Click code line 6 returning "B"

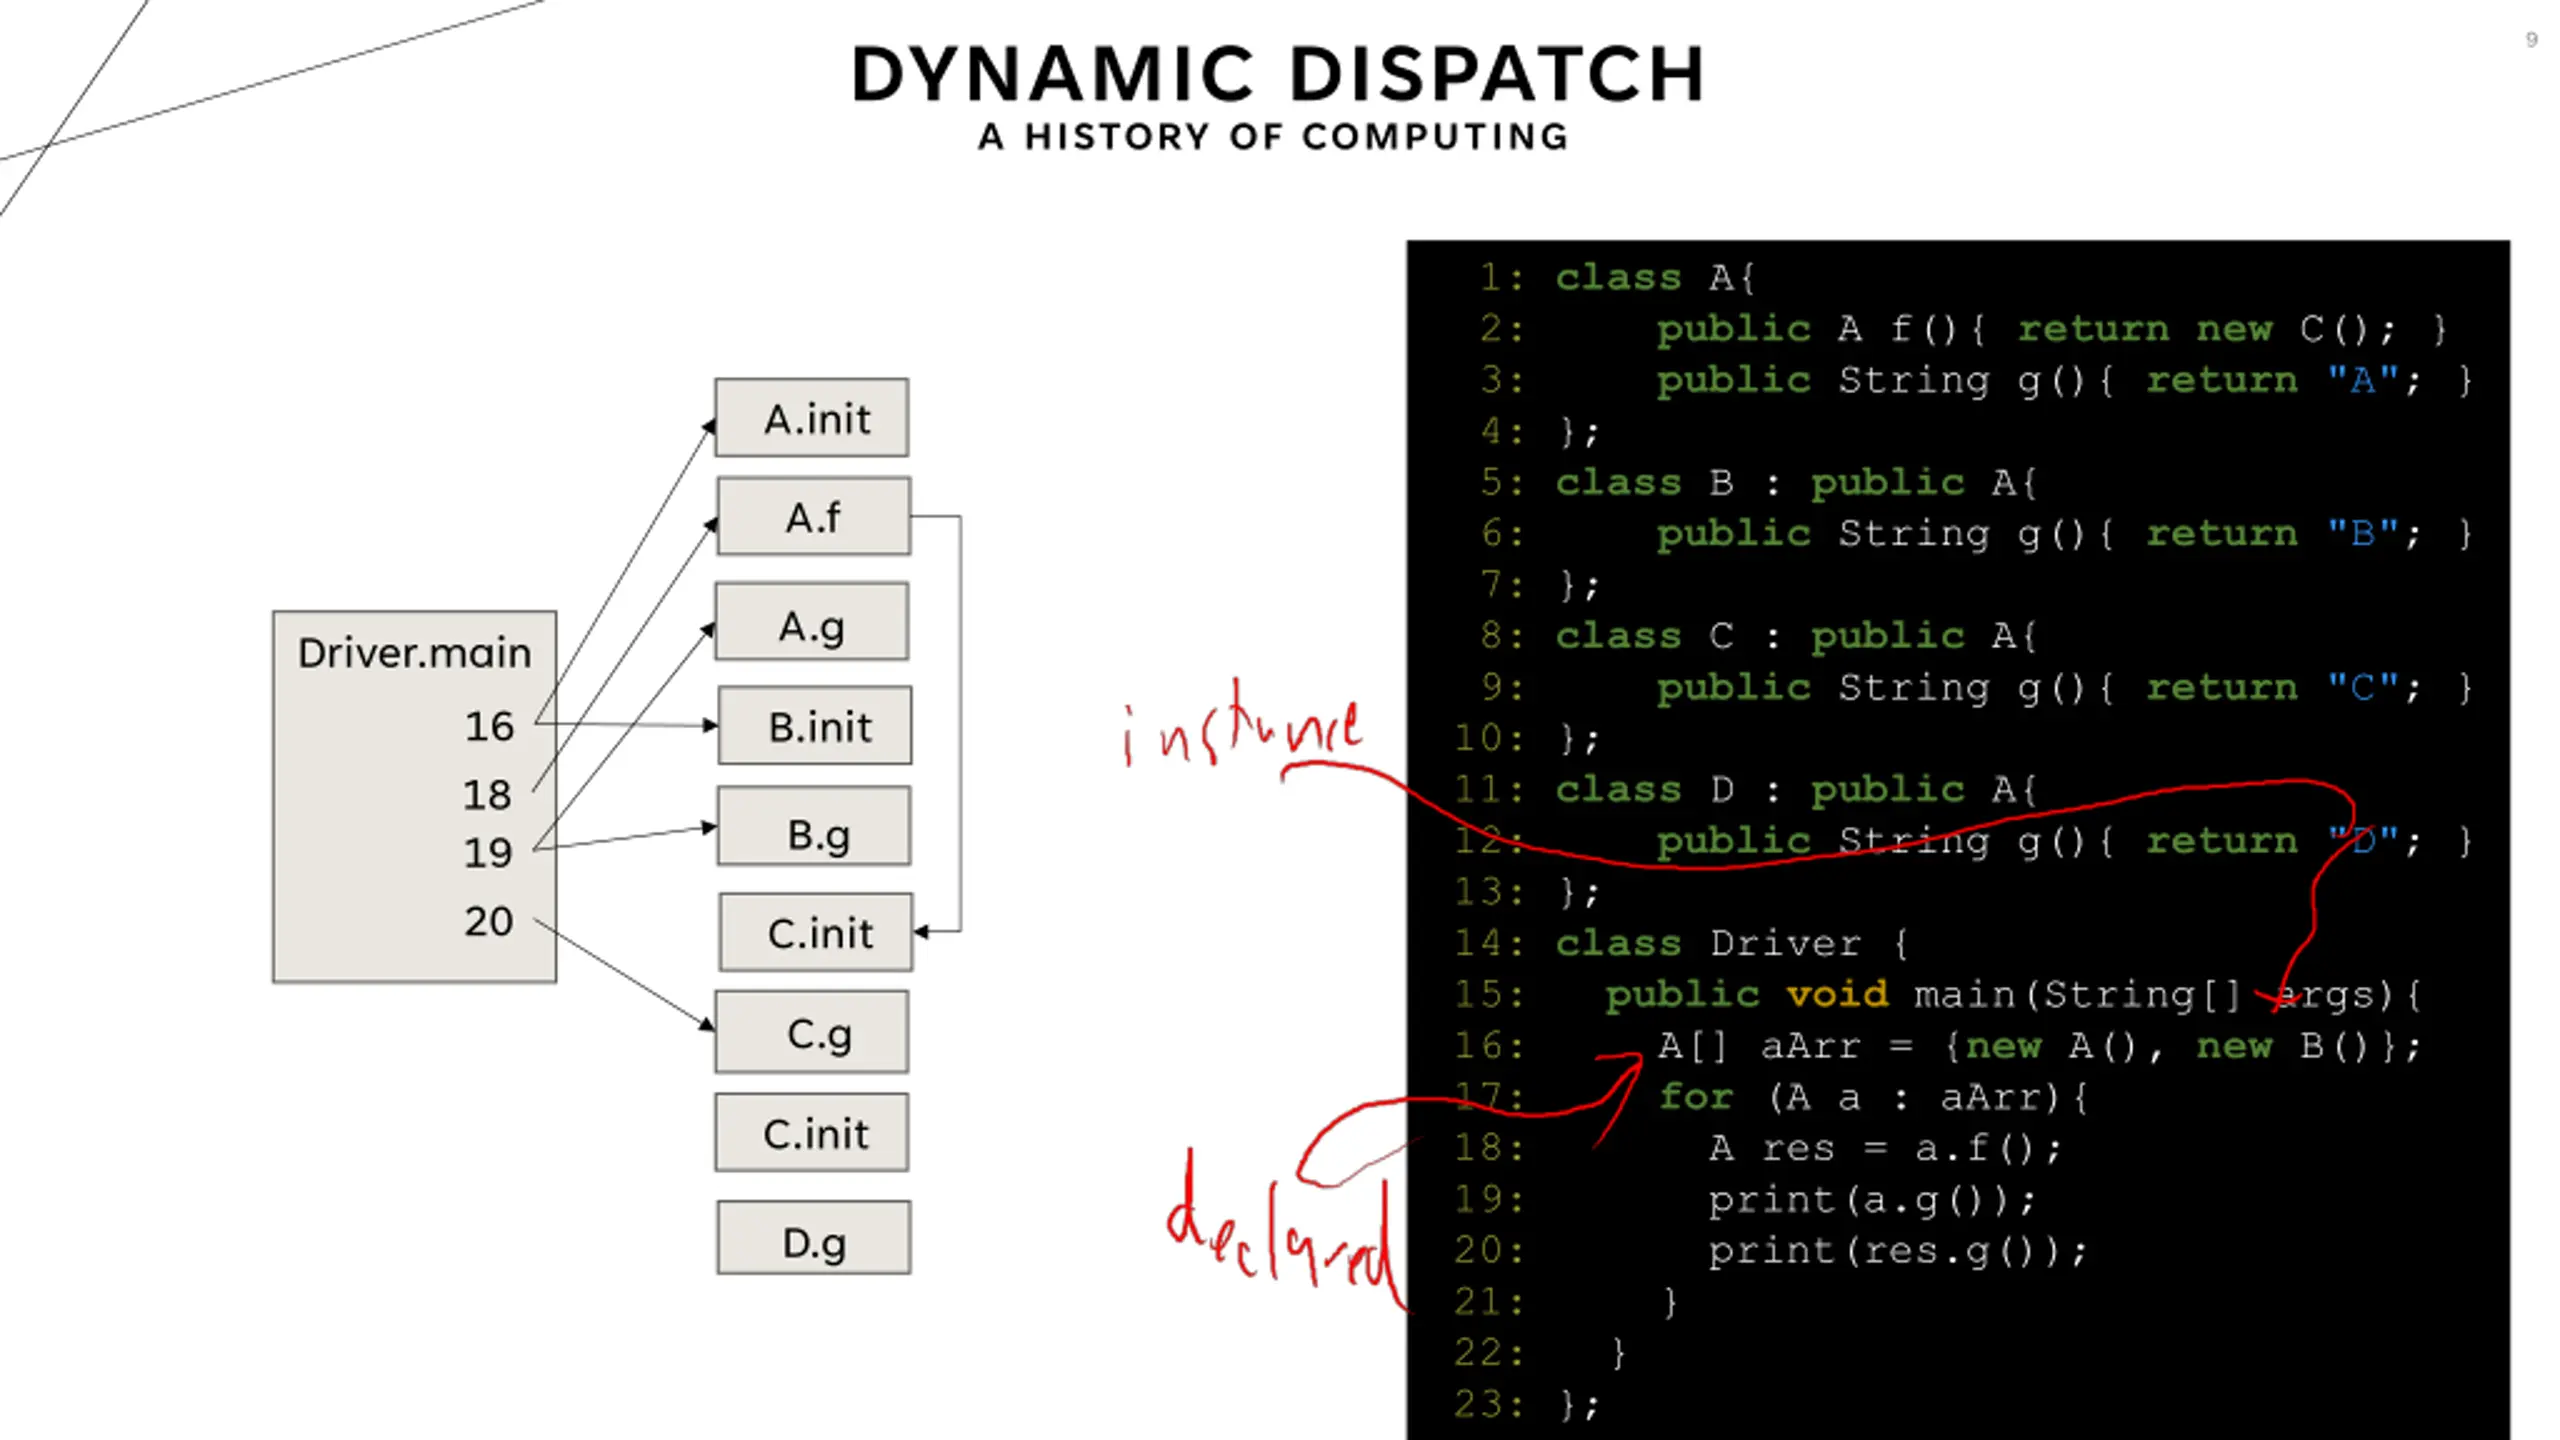[1976, 534]
